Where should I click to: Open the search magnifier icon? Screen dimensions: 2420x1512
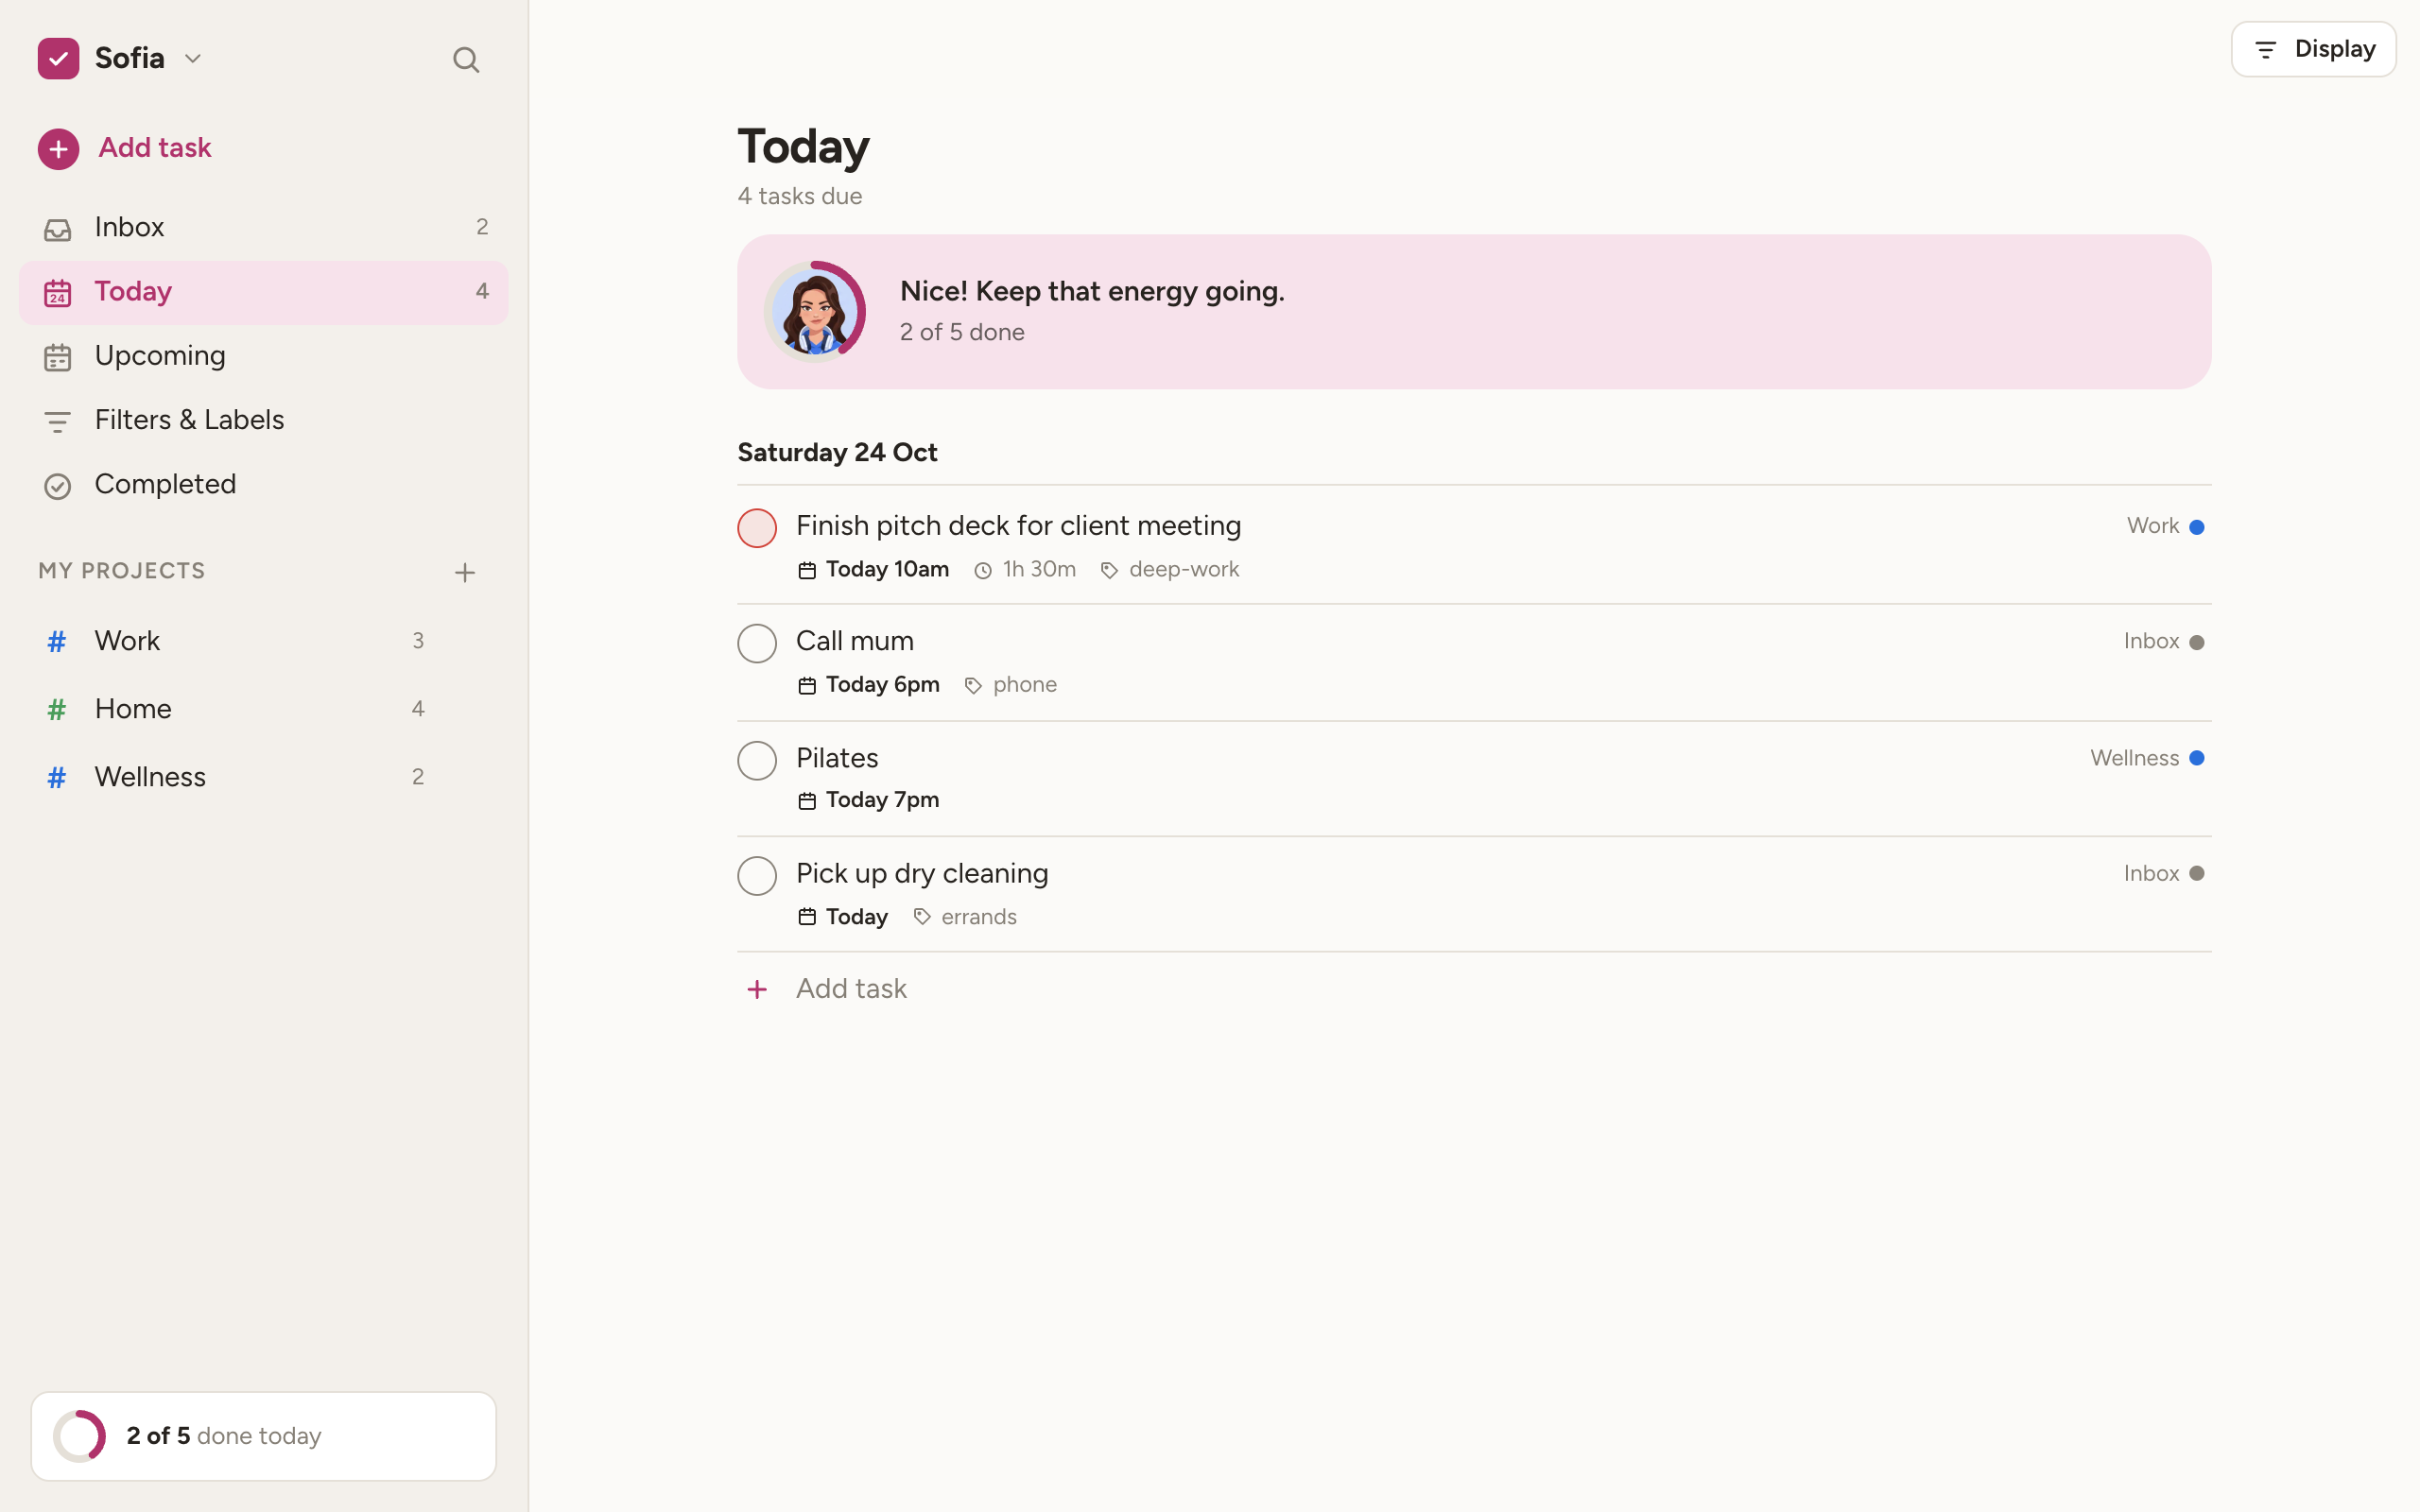point(465,59)
